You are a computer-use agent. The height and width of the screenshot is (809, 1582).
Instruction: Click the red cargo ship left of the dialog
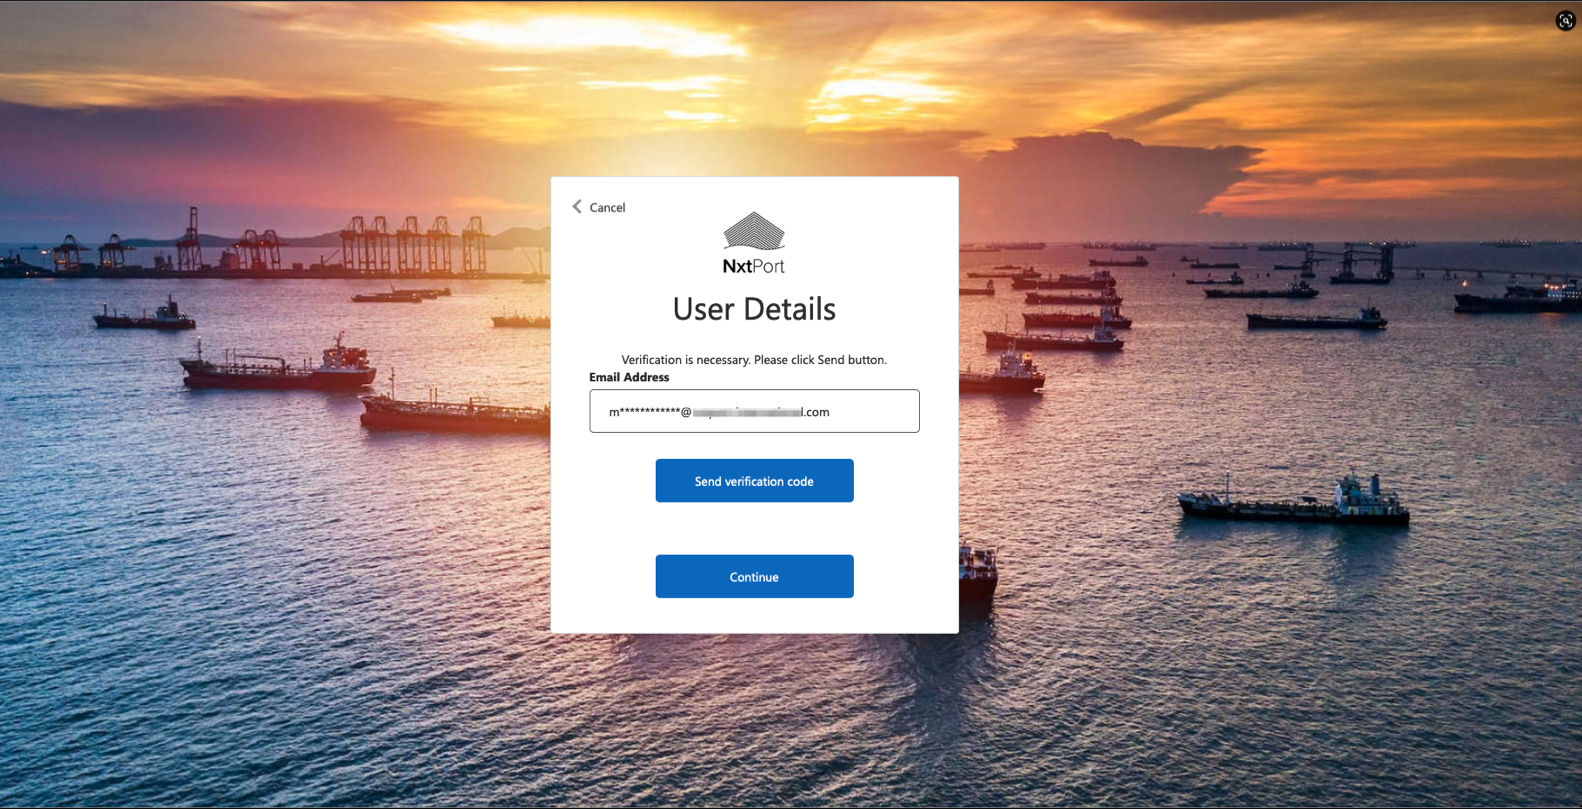278,367
